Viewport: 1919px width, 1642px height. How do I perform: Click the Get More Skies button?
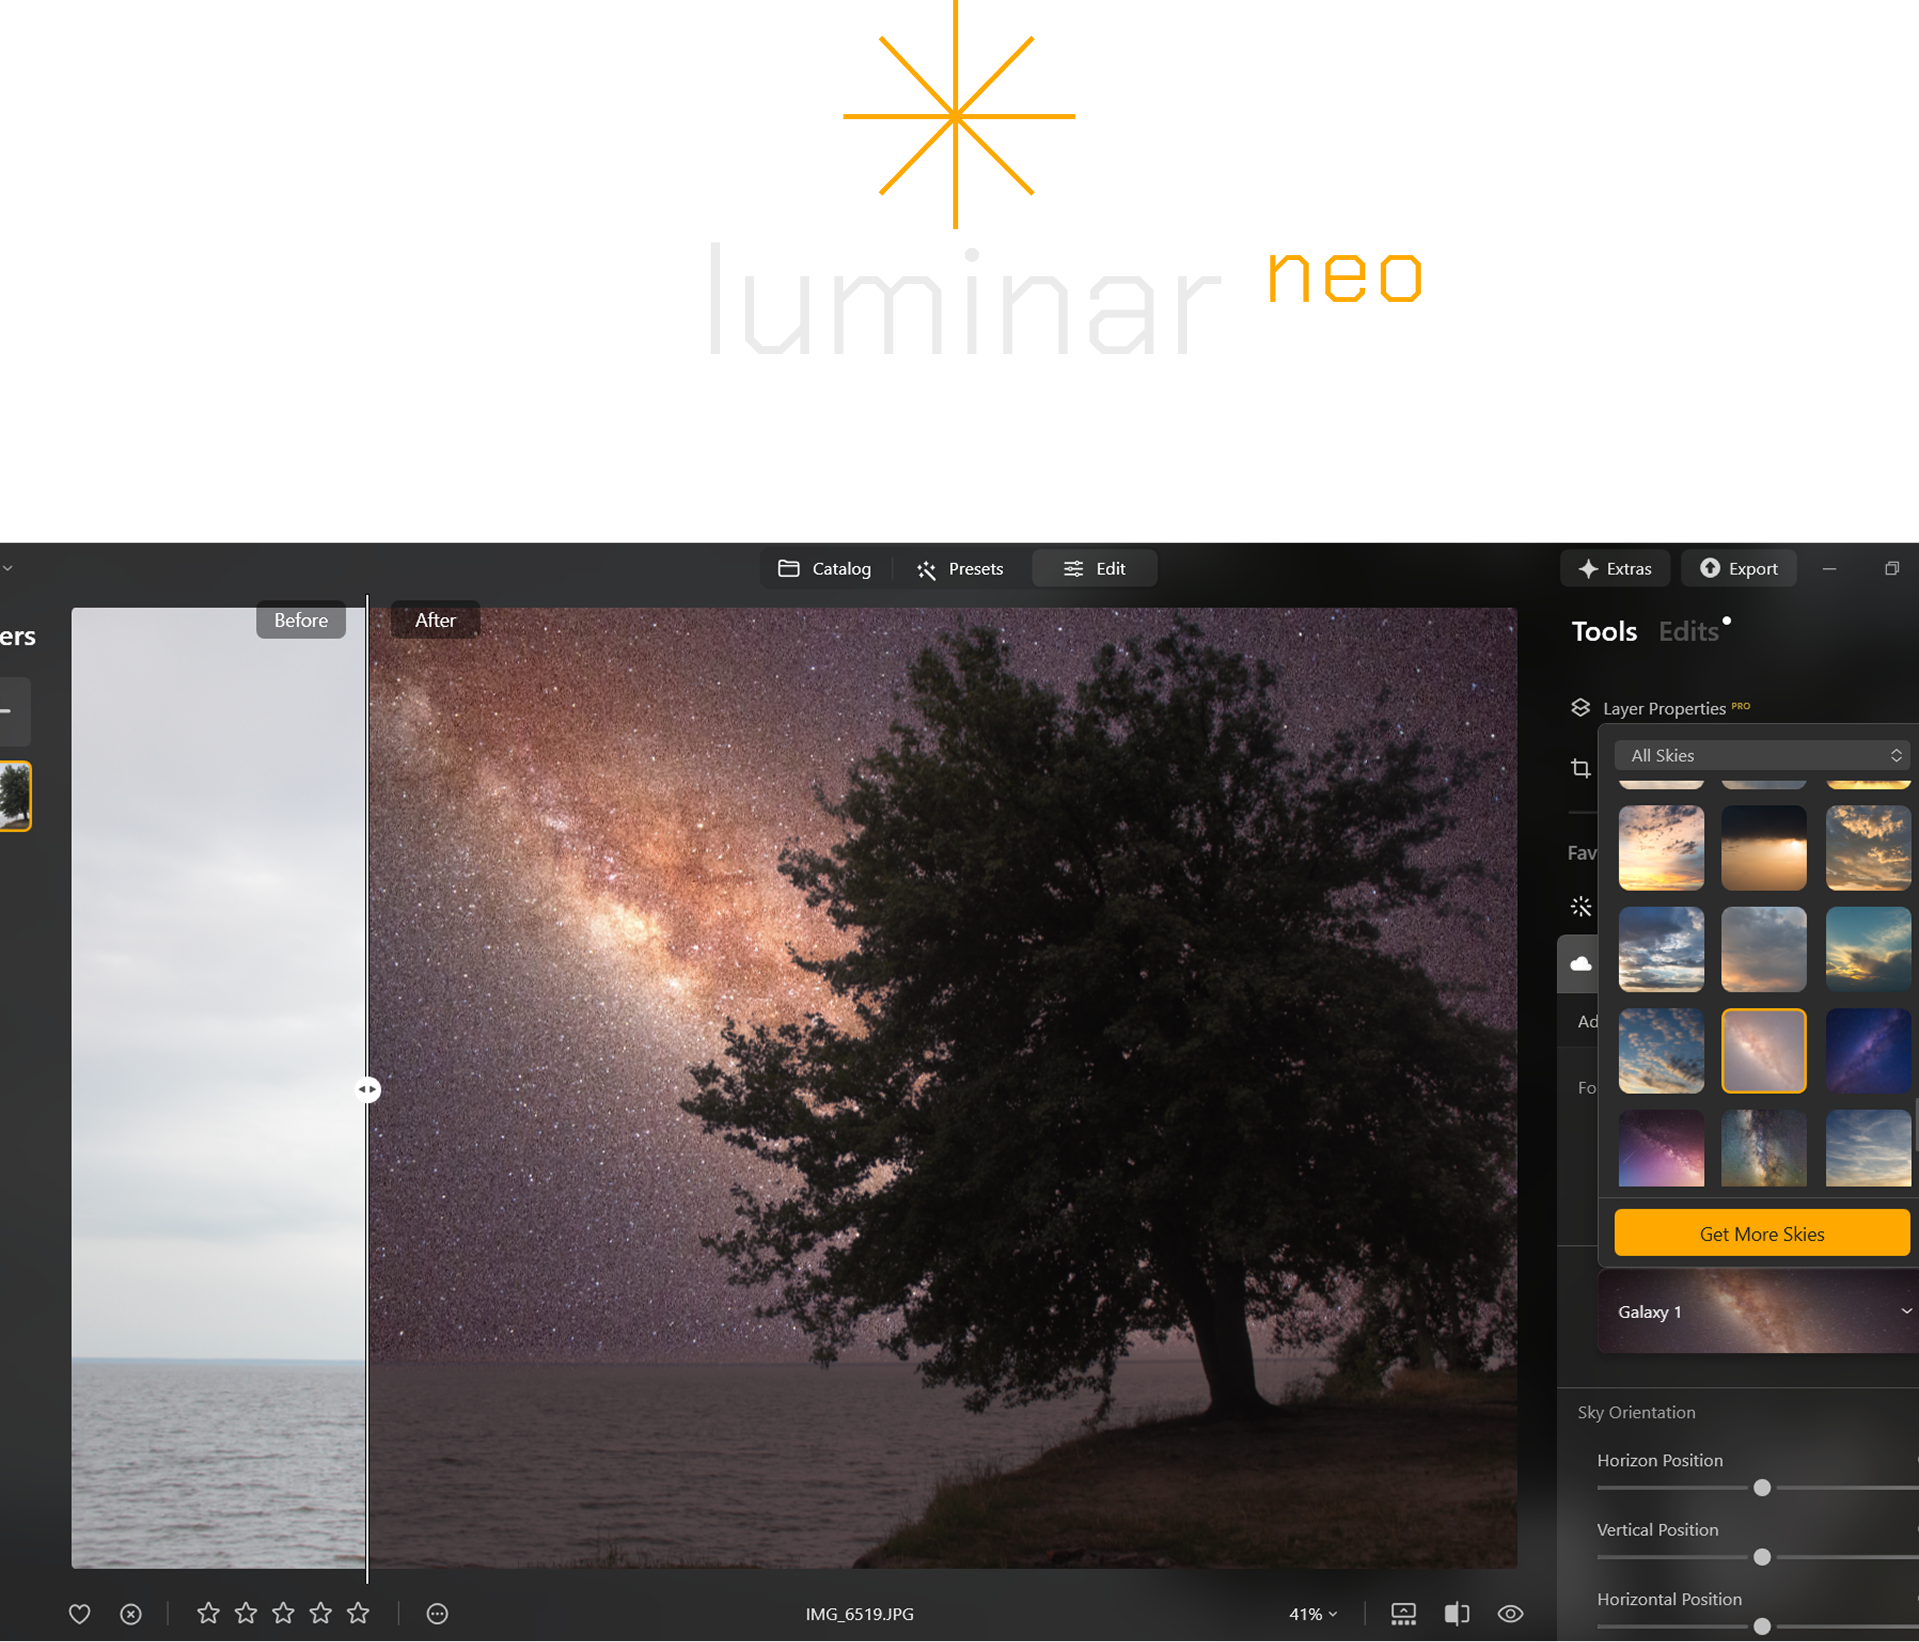pos(1761,1233)
